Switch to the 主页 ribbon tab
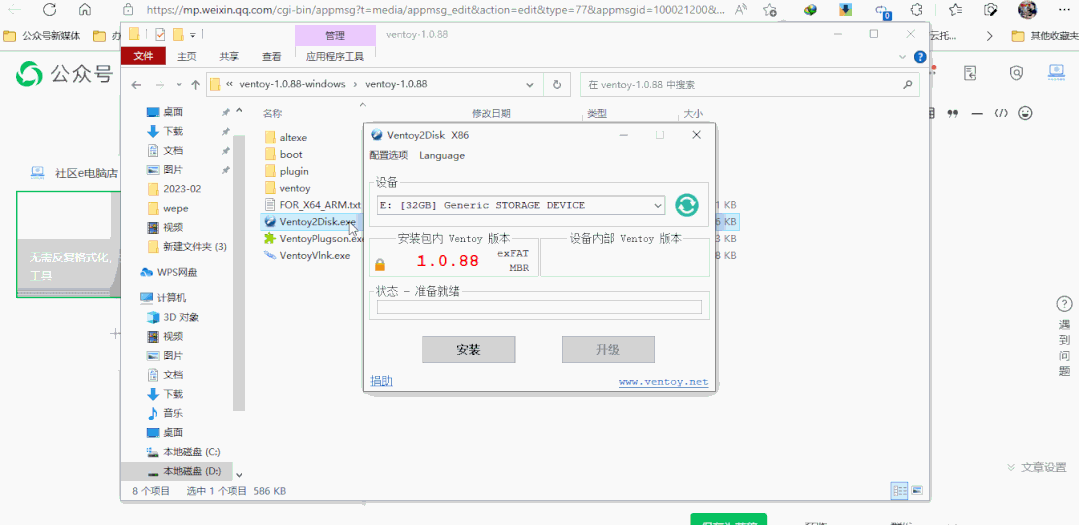The width and height of the screenshot is (1079, 525). coord(186,56)
